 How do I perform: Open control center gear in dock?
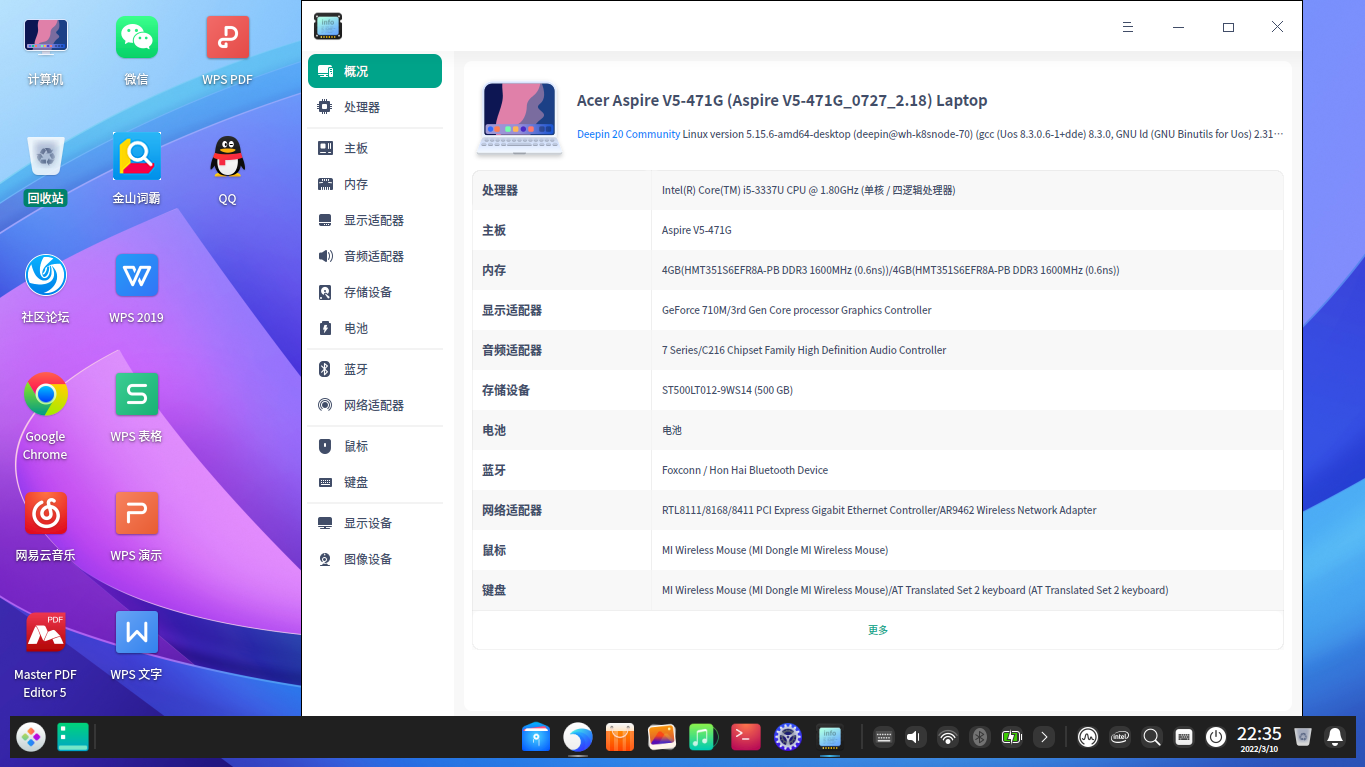pos(788,737)
